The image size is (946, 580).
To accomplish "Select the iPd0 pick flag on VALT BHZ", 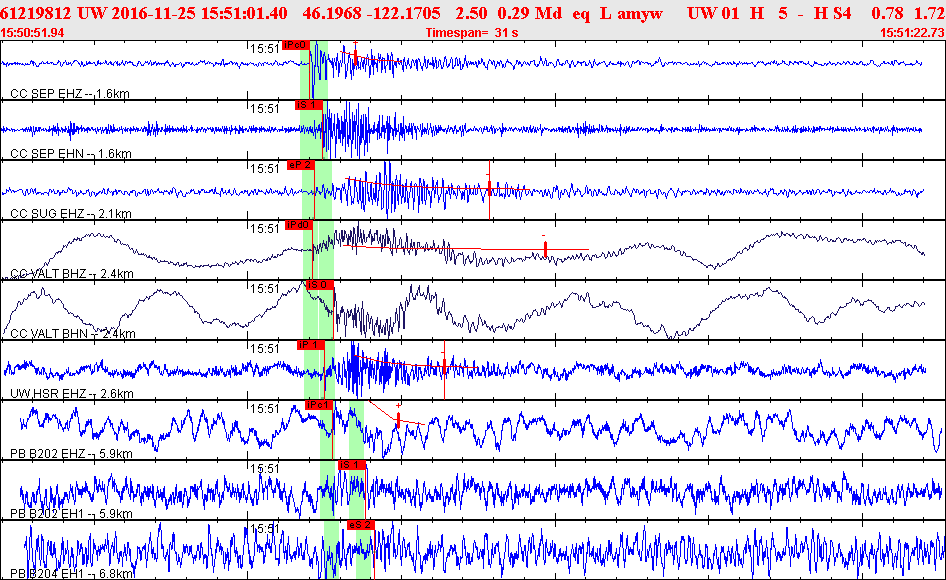I will coord(297,225).
